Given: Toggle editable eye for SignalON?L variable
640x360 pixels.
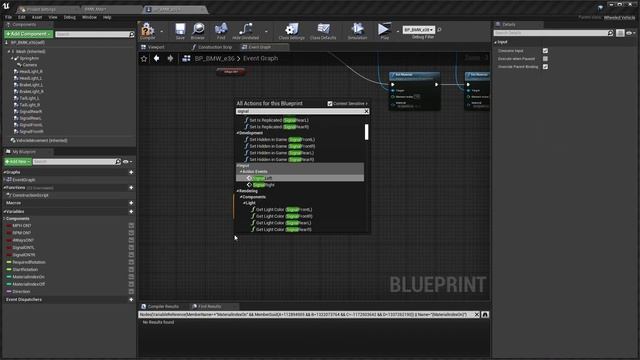Looking at the screenshot, I should click(131, 247).
